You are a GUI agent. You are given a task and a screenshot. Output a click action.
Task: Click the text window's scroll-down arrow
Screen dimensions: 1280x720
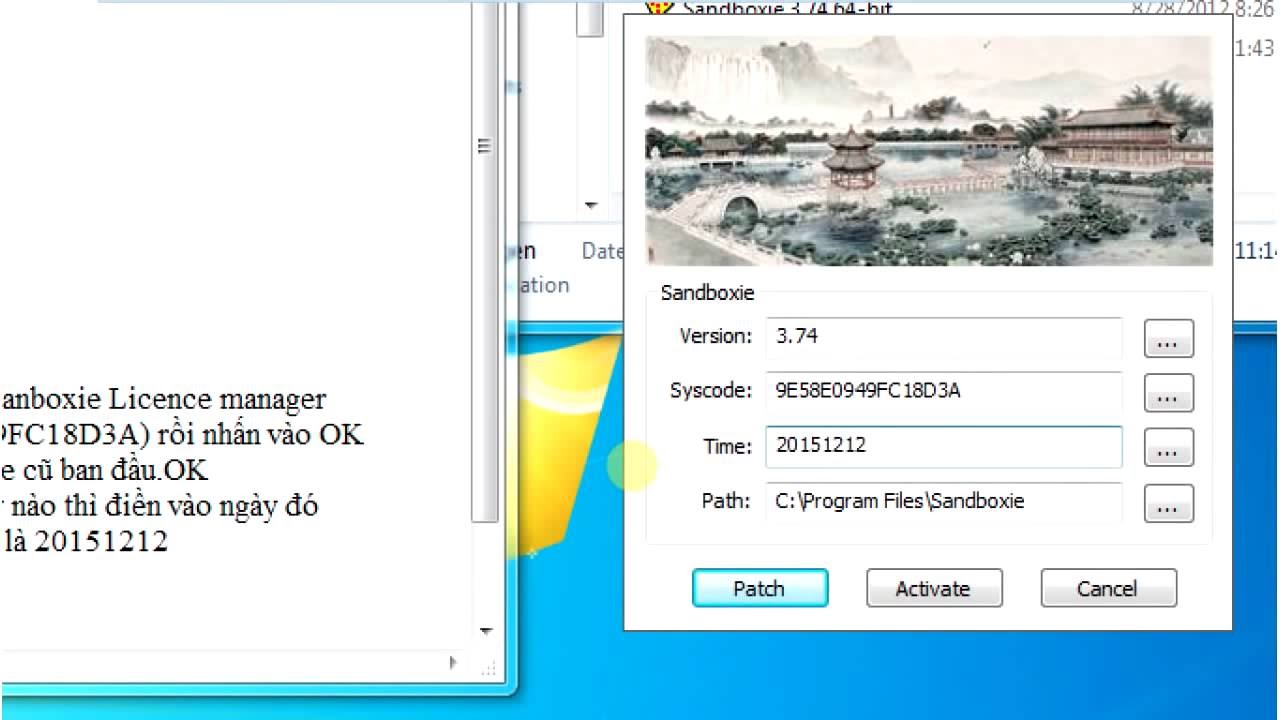[487, 631]
